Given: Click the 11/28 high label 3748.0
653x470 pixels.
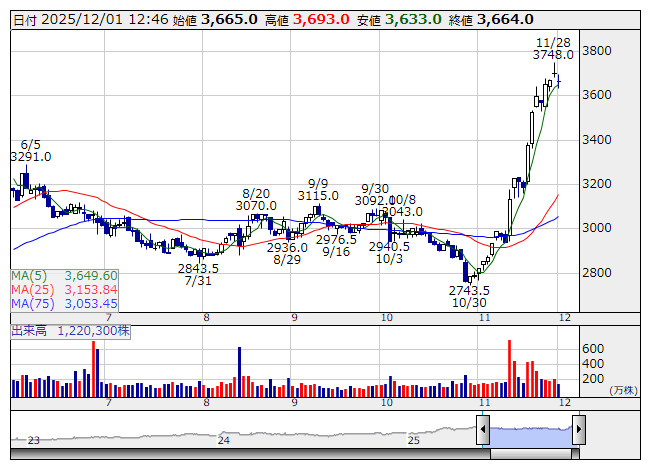Looking at the screenshot, I should [x=554, y=56].
